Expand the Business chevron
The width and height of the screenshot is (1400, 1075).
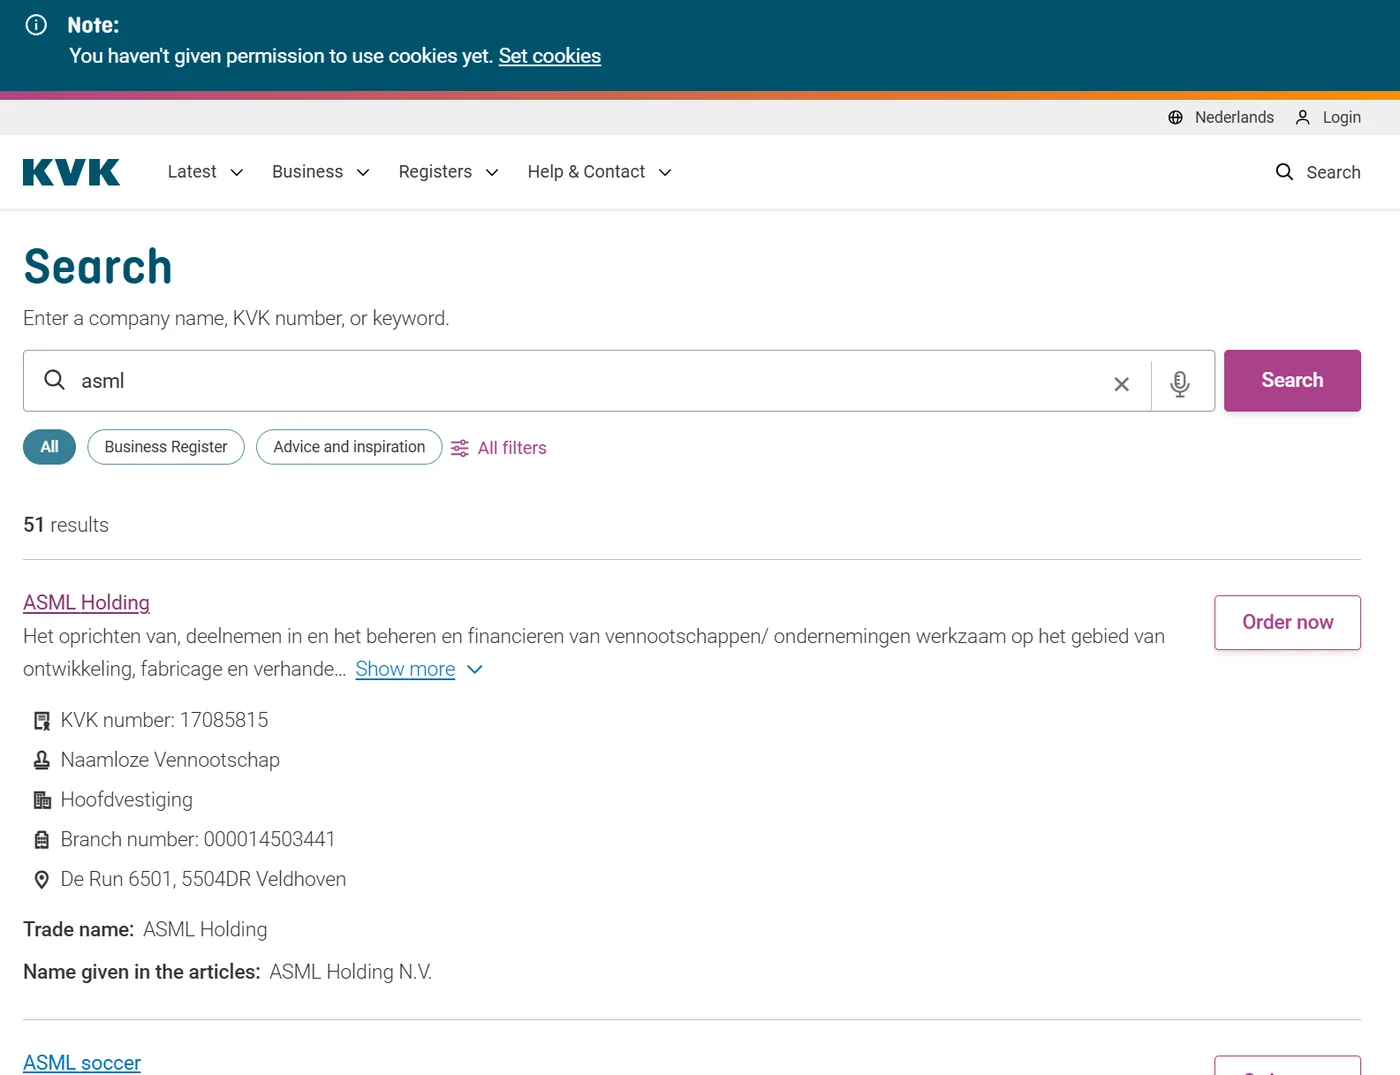pos(363,173)
